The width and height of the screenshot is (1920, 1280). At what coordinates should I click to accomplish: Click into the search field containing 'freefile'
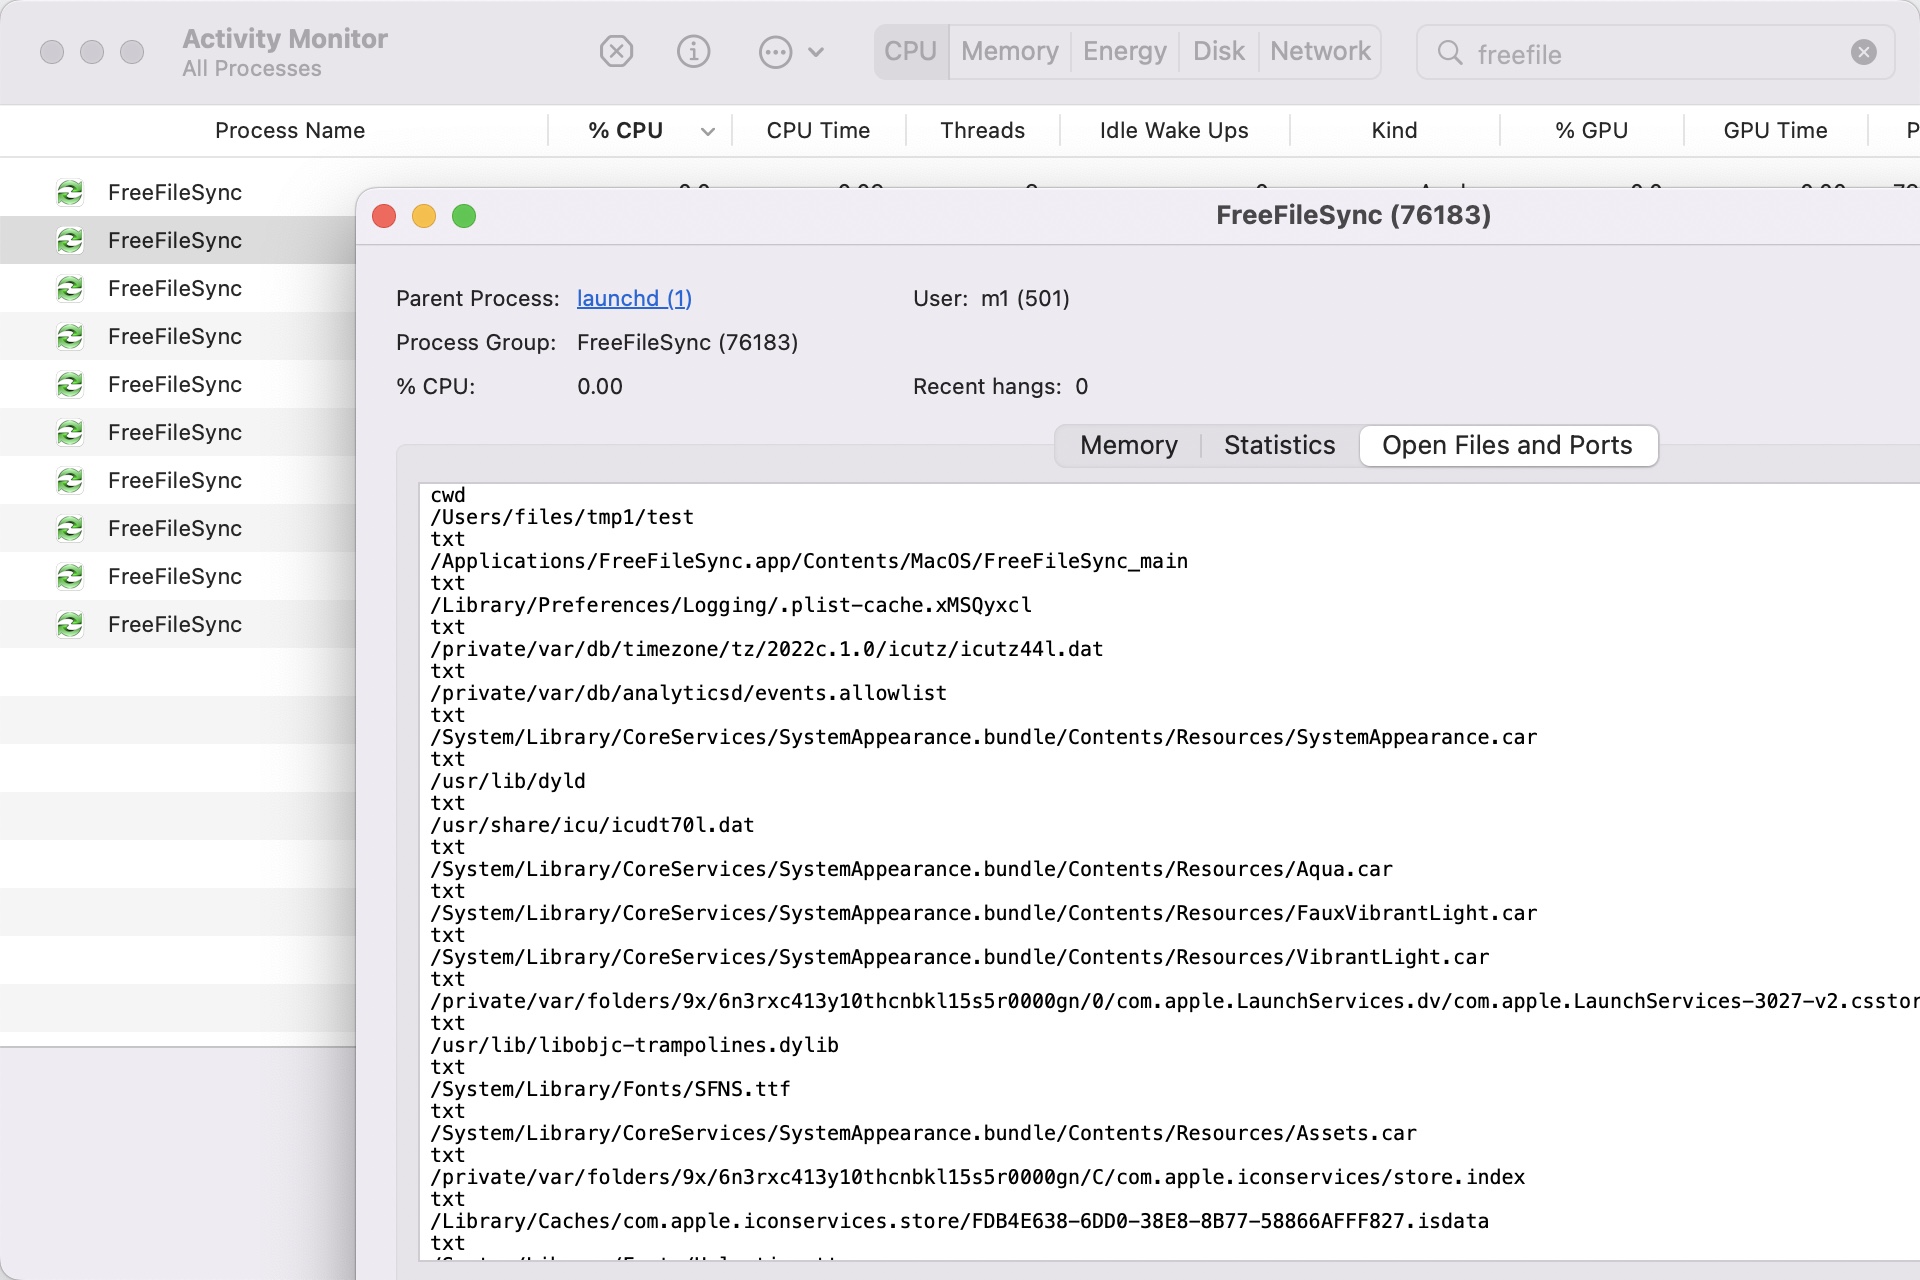(x=1655, y=53)
